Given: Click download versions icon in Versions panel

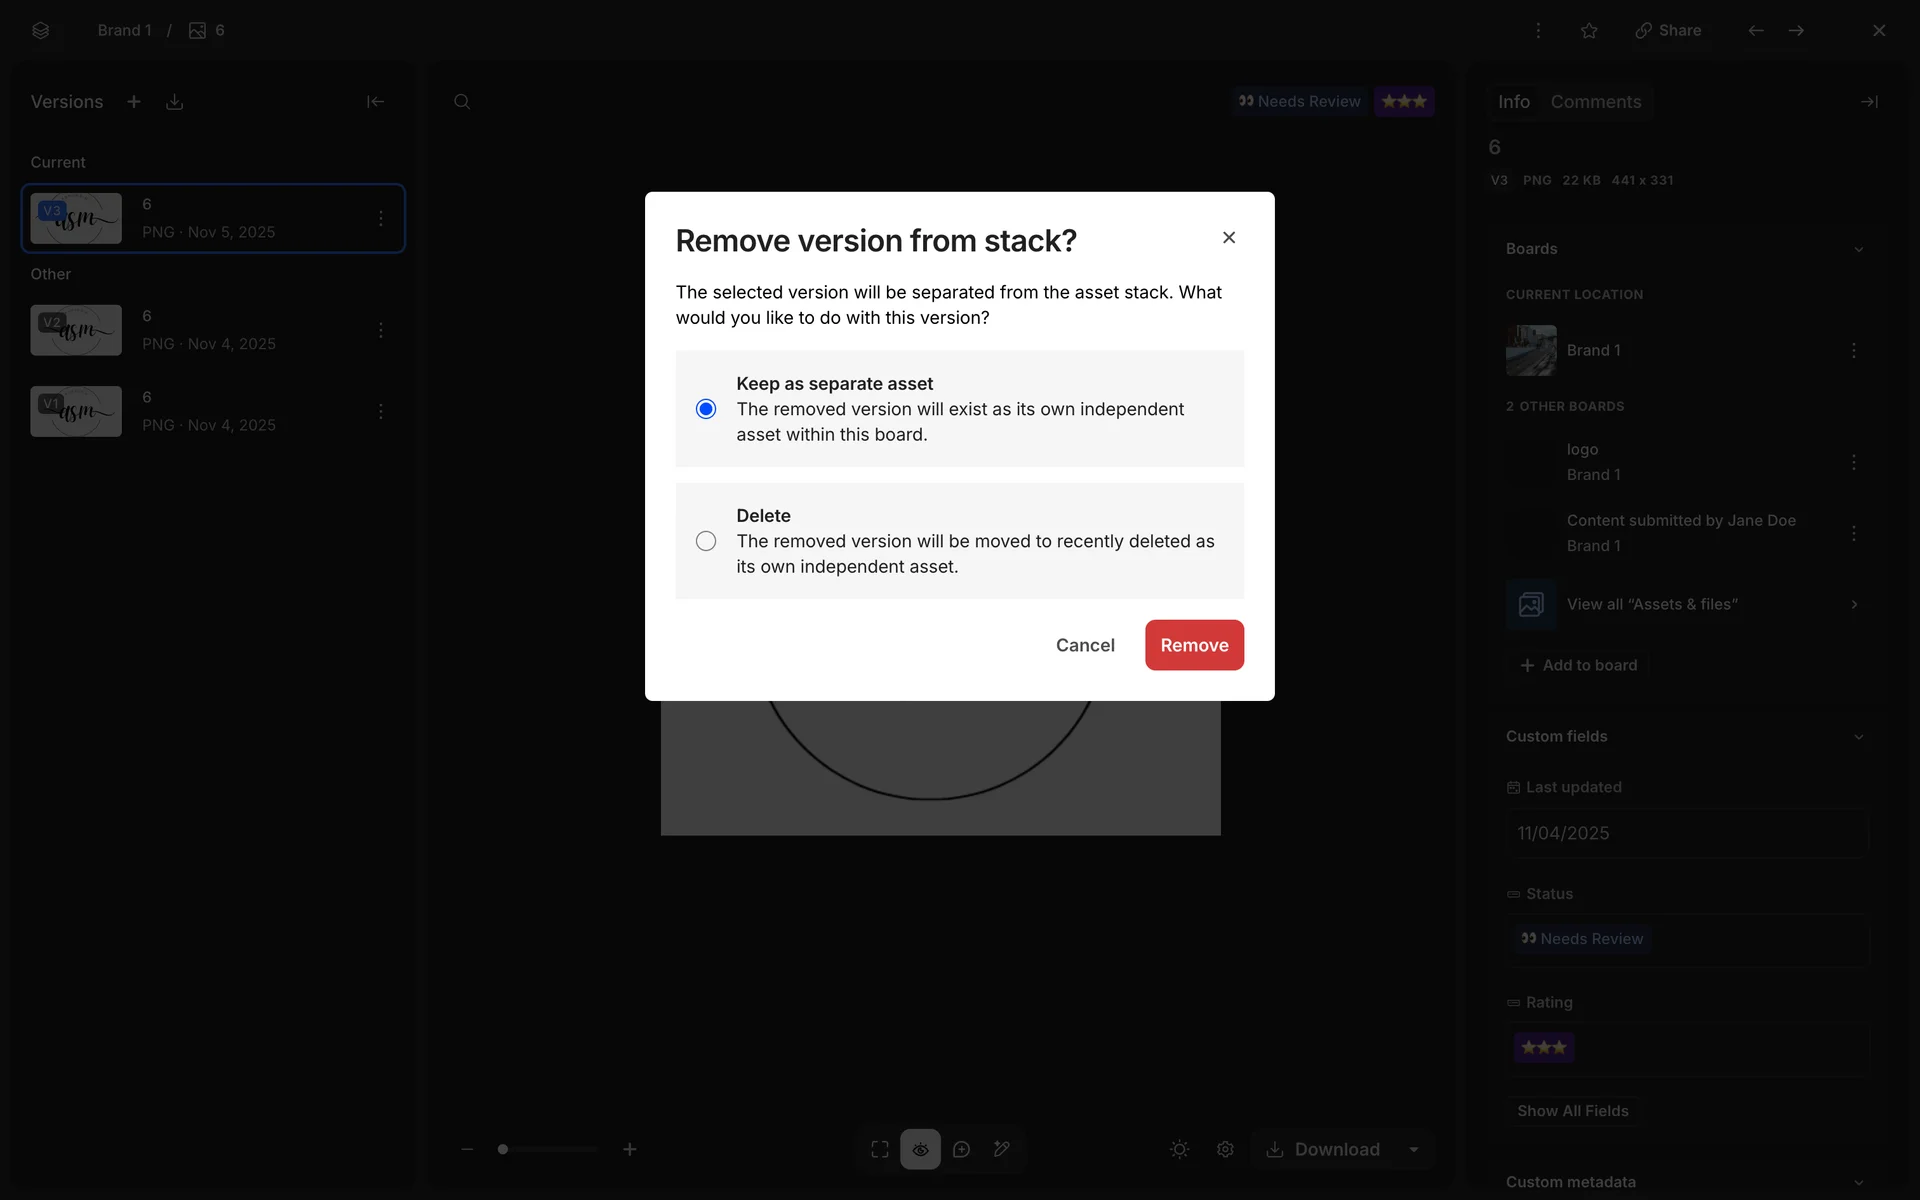Looking at the screenshot, I should click(175, 102).
